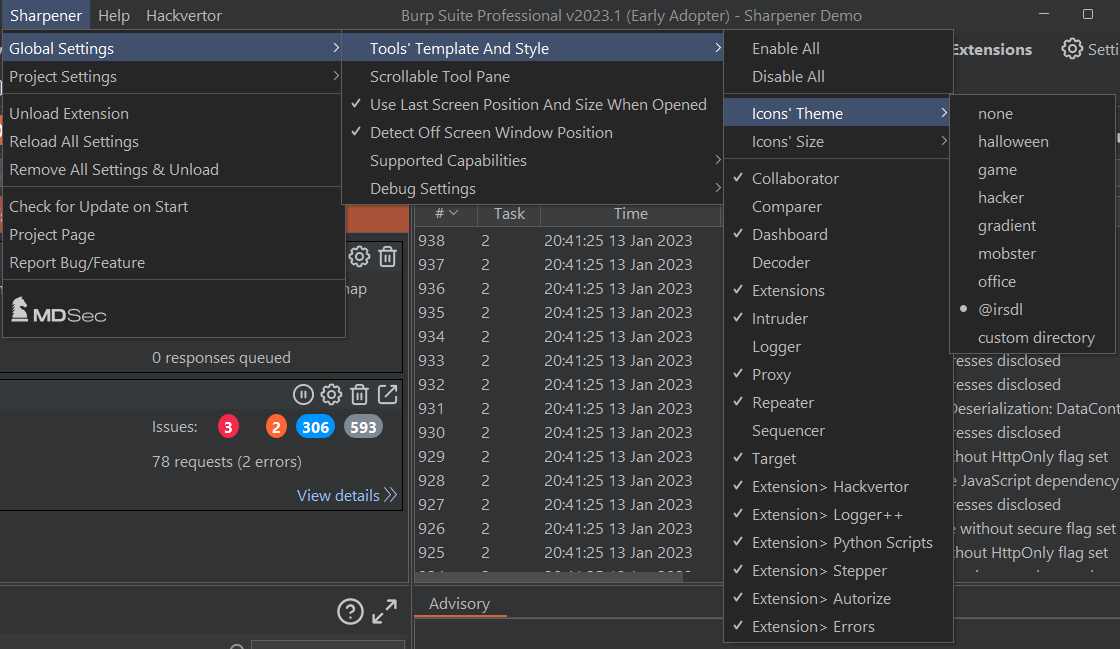1120x649 pixels.
Task: Click the MDSec logo in Sharpener menu
Action: point(59,310)
